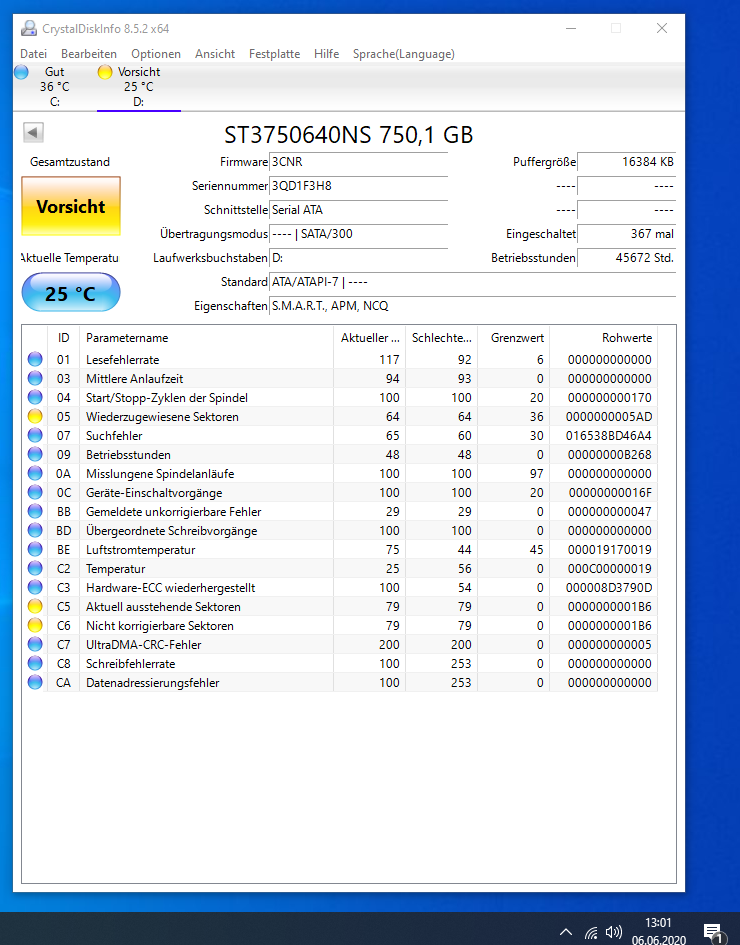
Task: Open the Bearbeiten menu
Action: tap(89, 54)
